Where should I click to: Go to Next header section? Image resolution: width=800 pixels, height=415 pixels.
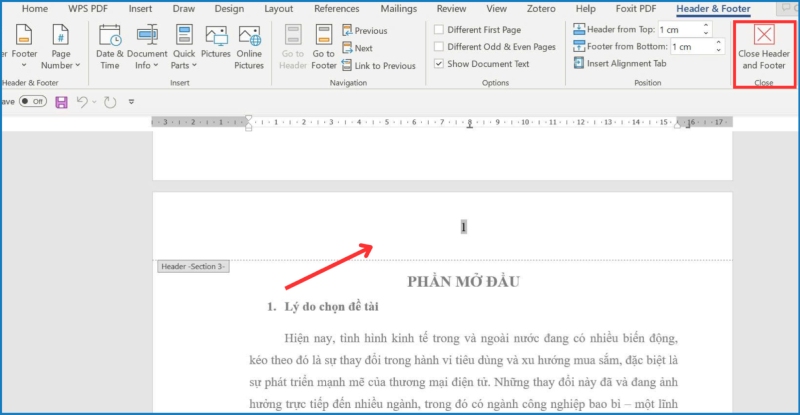[357, 48]
